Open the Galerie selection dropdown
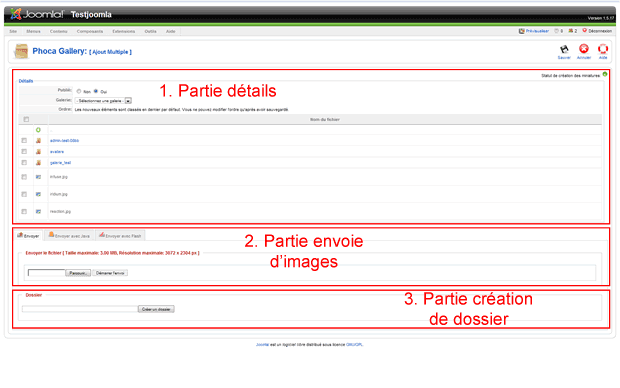Viewport: 620px width, 388px height. click(103, 101)
